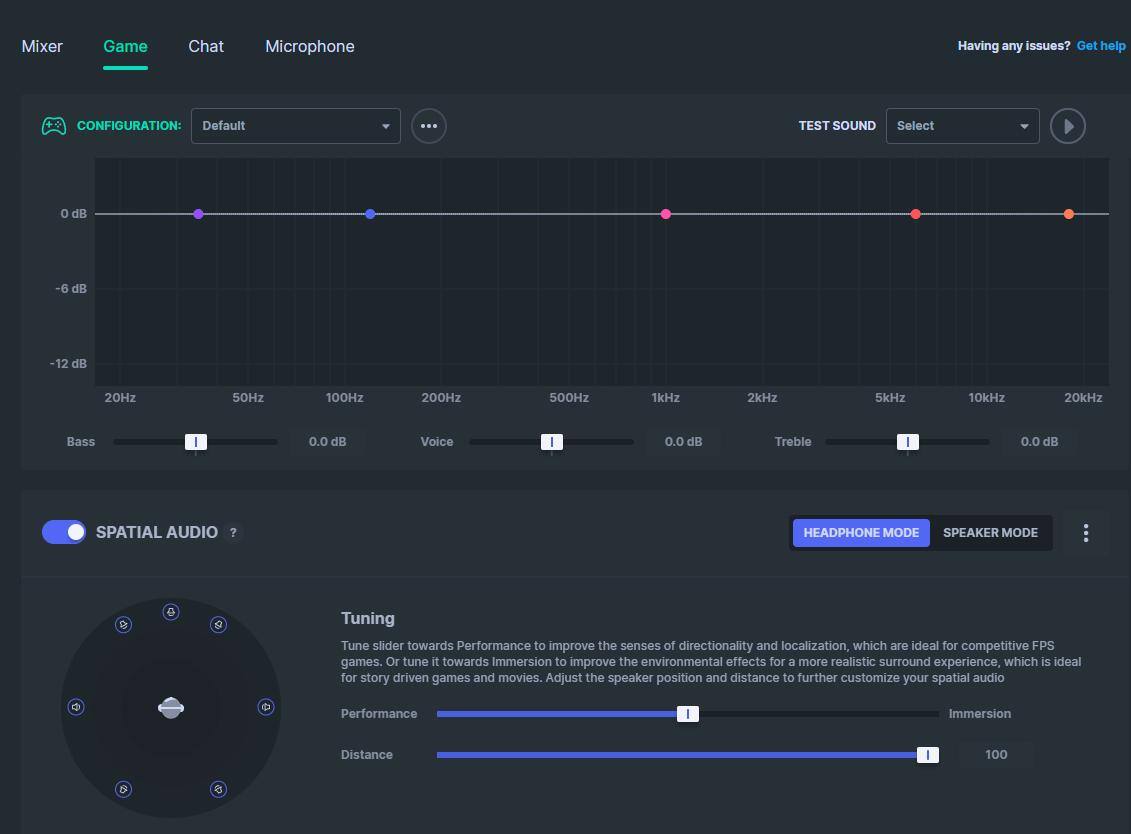Screen dimensions: 1131x834
Task: Click the bottom-right rear speaker icon
Action: click(218, 789)
